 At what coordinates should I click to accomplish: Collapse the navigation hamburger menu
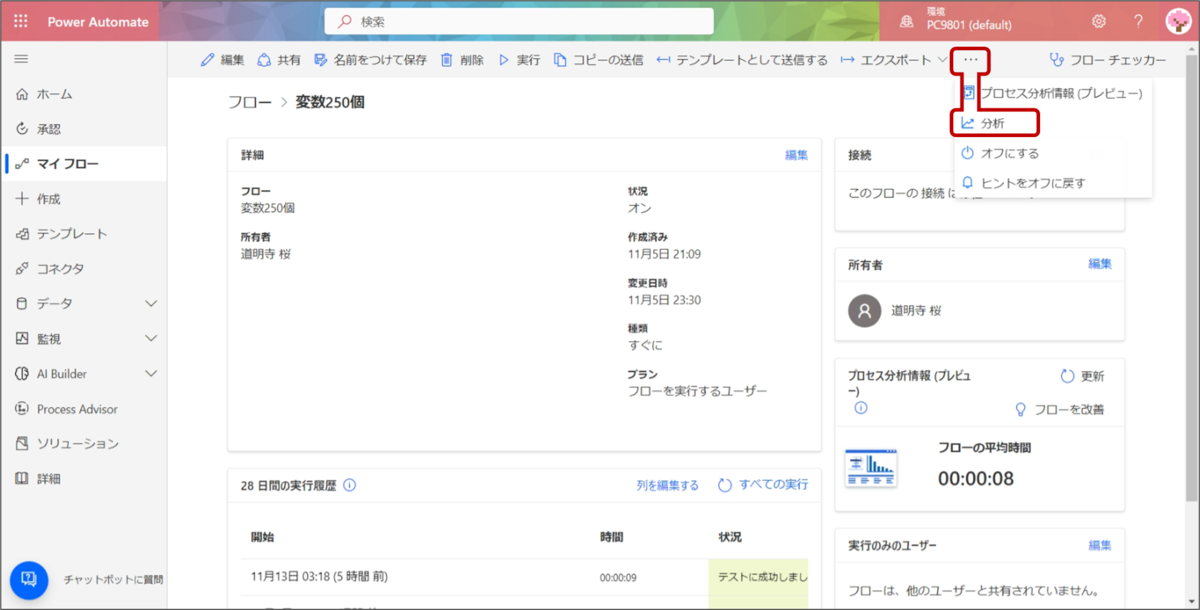(x=21, y=59)
